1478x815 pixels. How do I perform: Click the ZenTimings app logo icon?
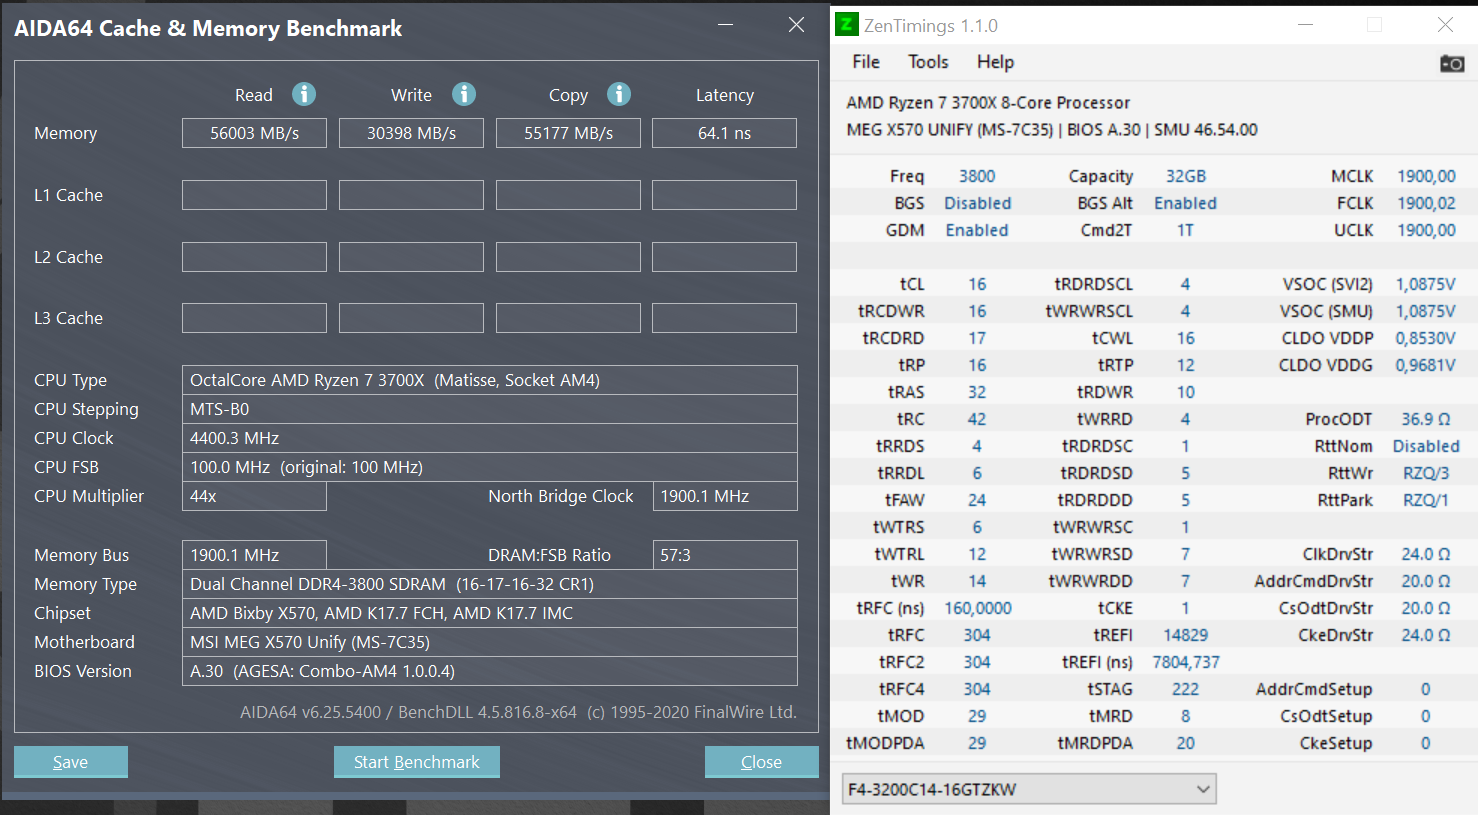pyautogui.click(x=847, y=25)
